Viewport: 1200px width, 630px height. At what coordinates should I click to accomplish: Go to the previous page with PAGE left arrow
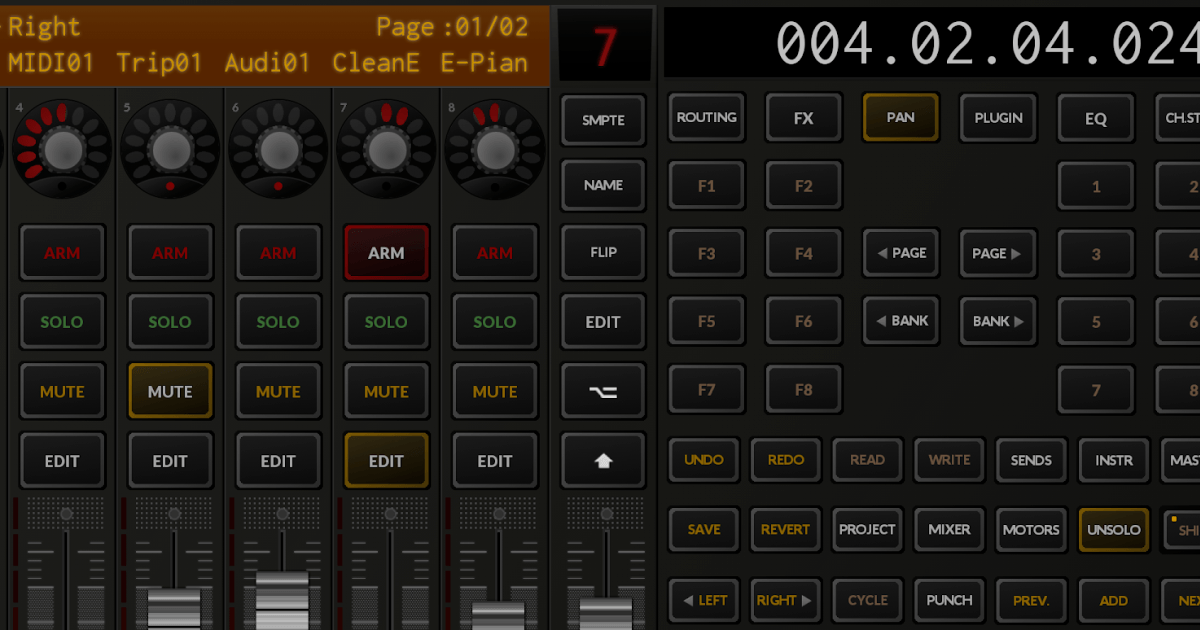pos(900,253)
